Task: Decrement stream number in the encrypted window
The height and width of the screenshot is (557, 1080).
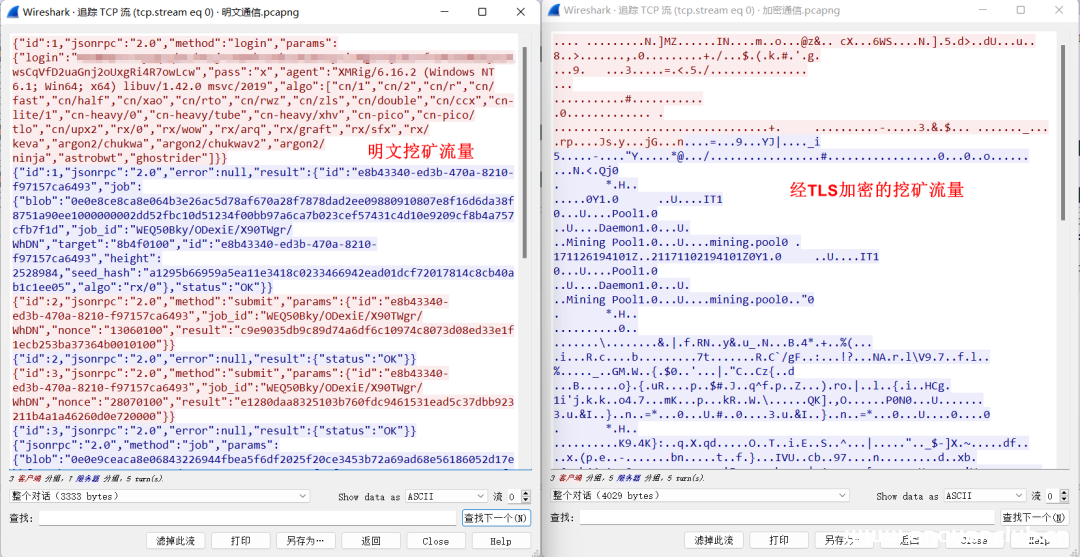Action: click(1065, 500)
